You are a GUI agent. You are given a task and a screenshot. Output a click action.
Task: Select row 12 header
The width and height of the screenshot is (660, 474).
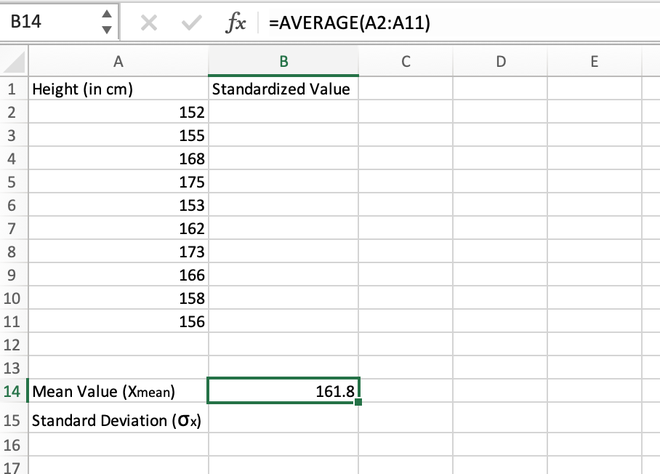(12, 344)
